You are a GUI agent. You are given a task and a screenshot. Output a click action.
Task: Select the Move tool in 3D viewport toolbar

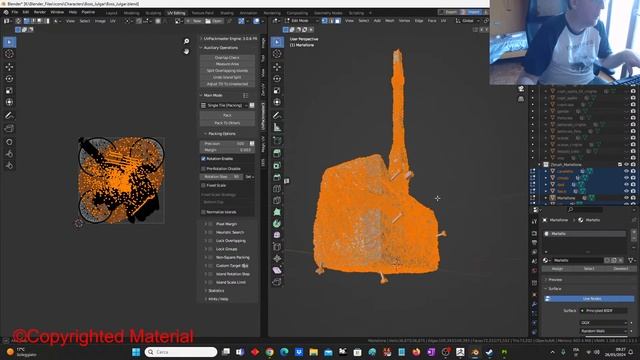tap(277, 67)
